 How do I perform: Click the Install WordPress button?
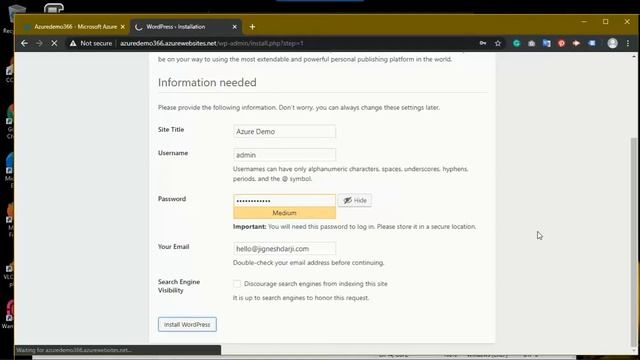187,324
